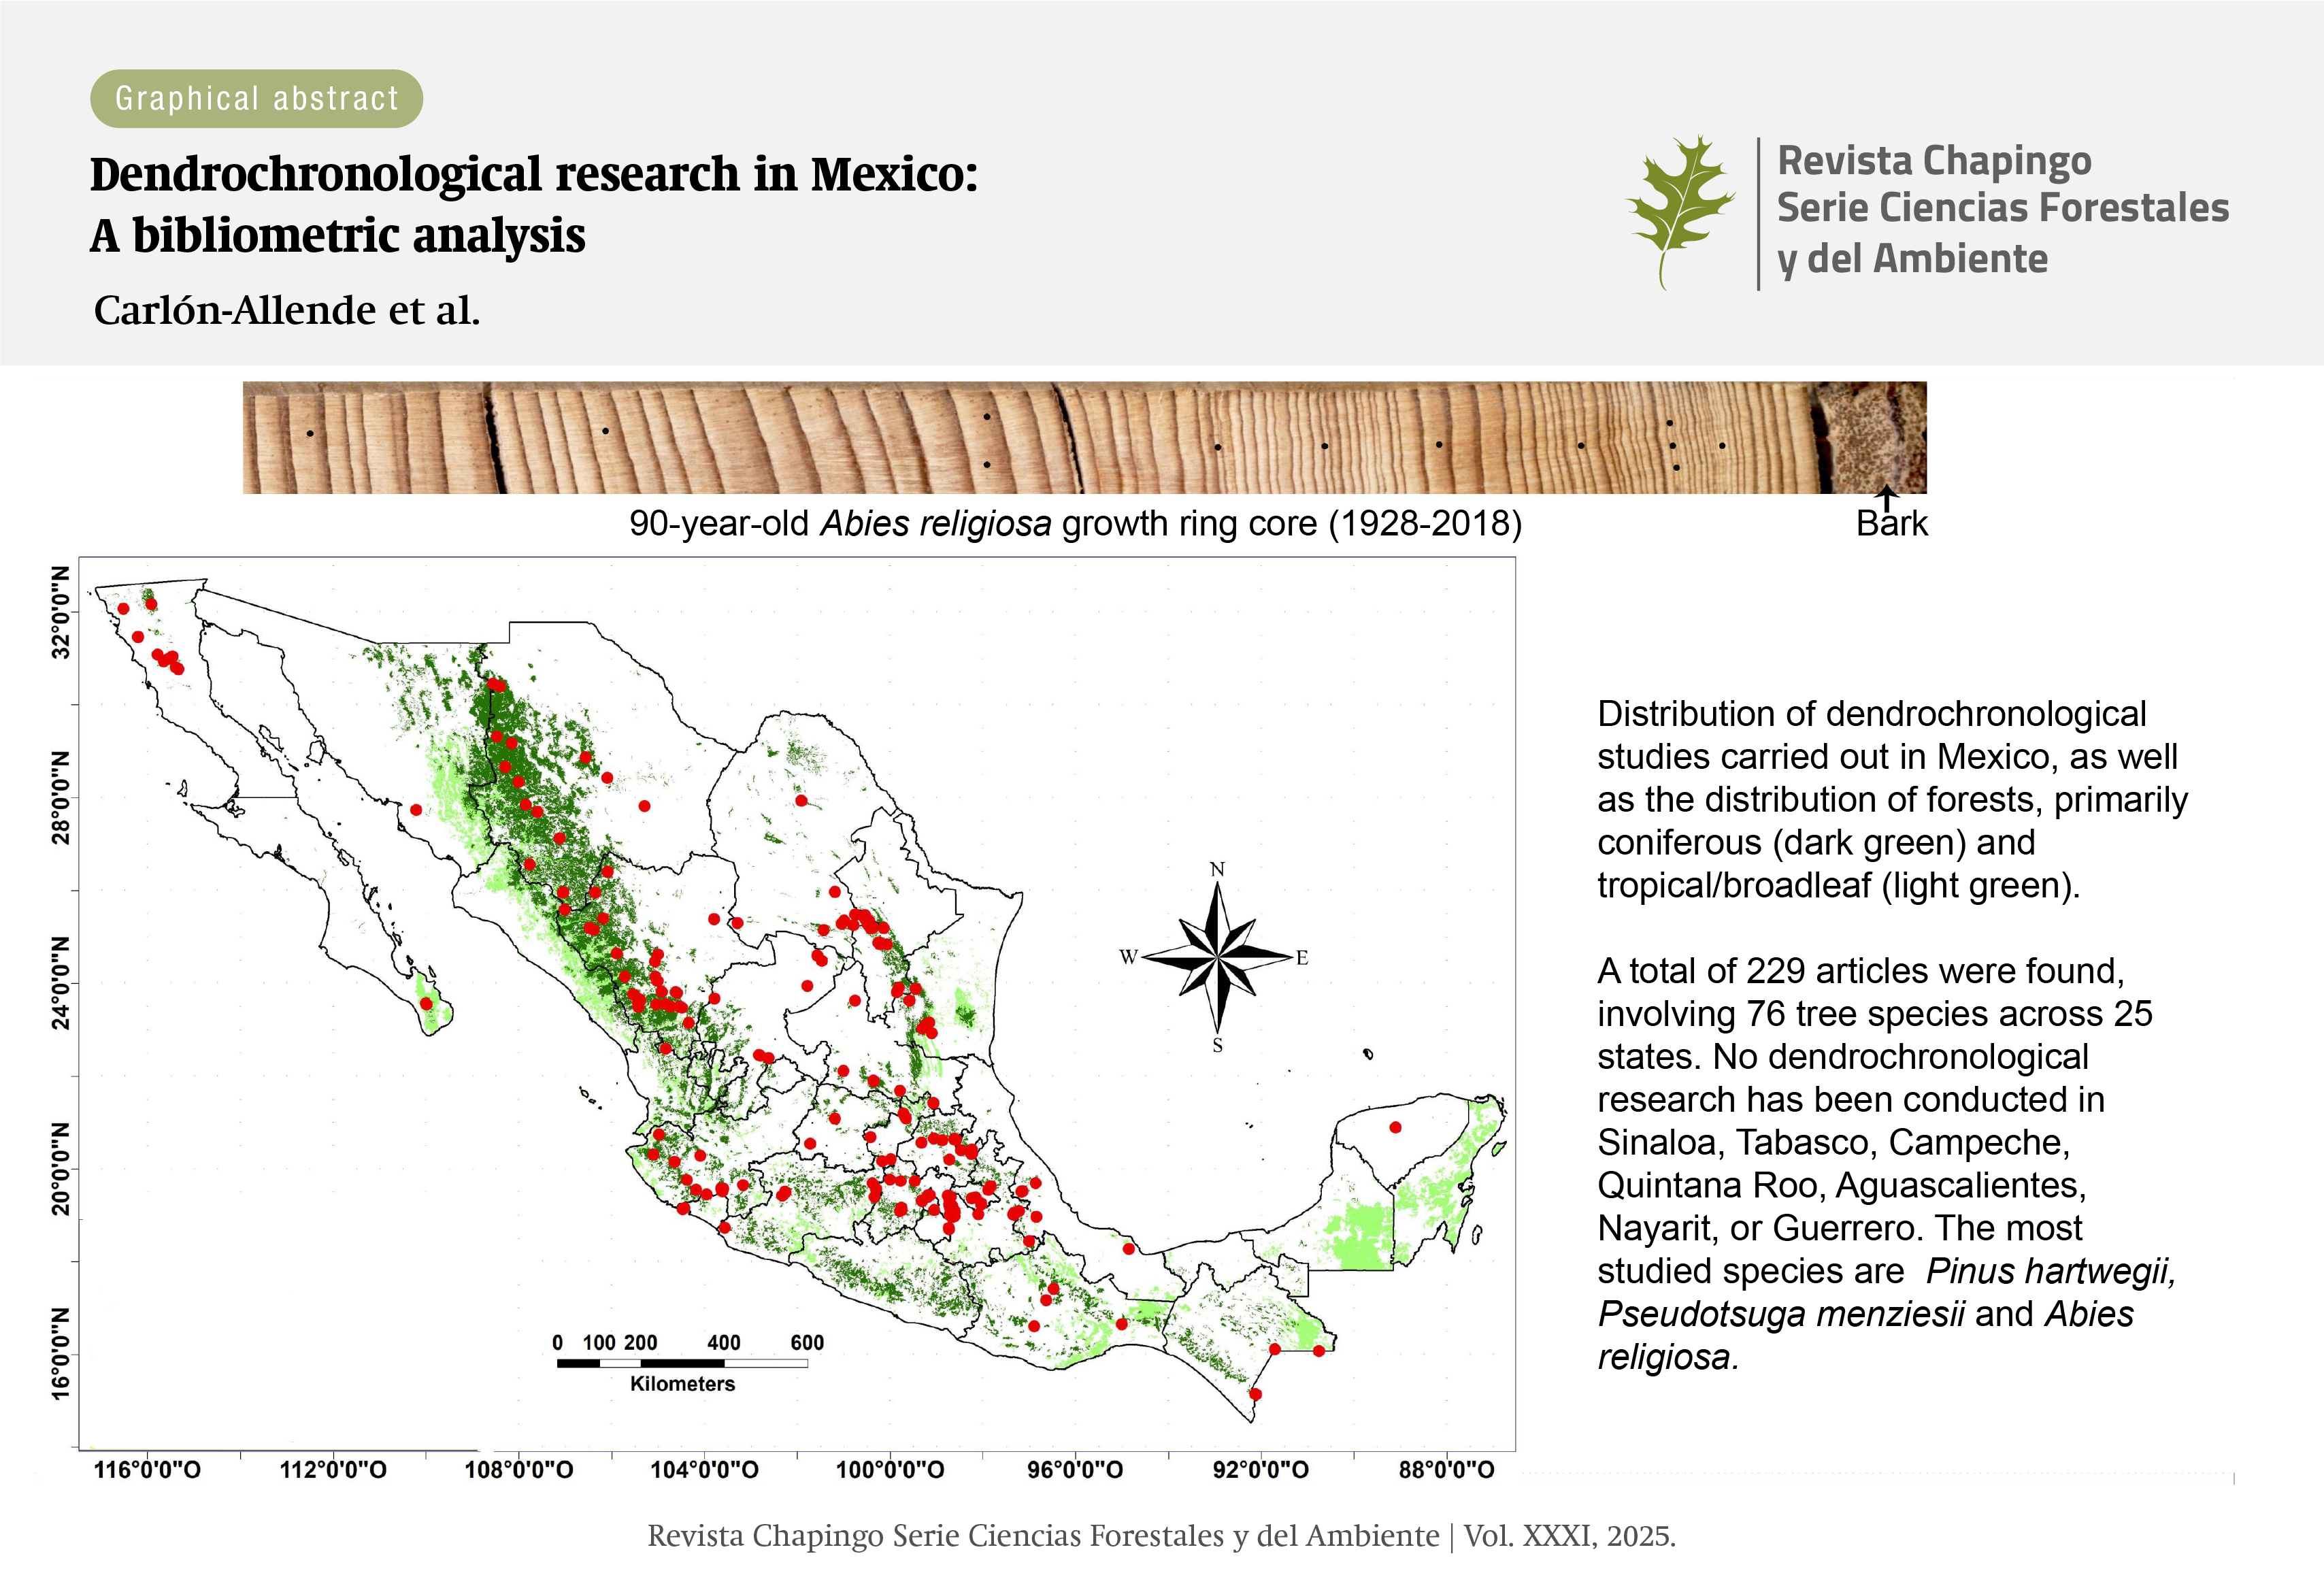Click the red dot in Baja California Sur
This screenshot has height=1588, width=2324.
(426, 1003)
